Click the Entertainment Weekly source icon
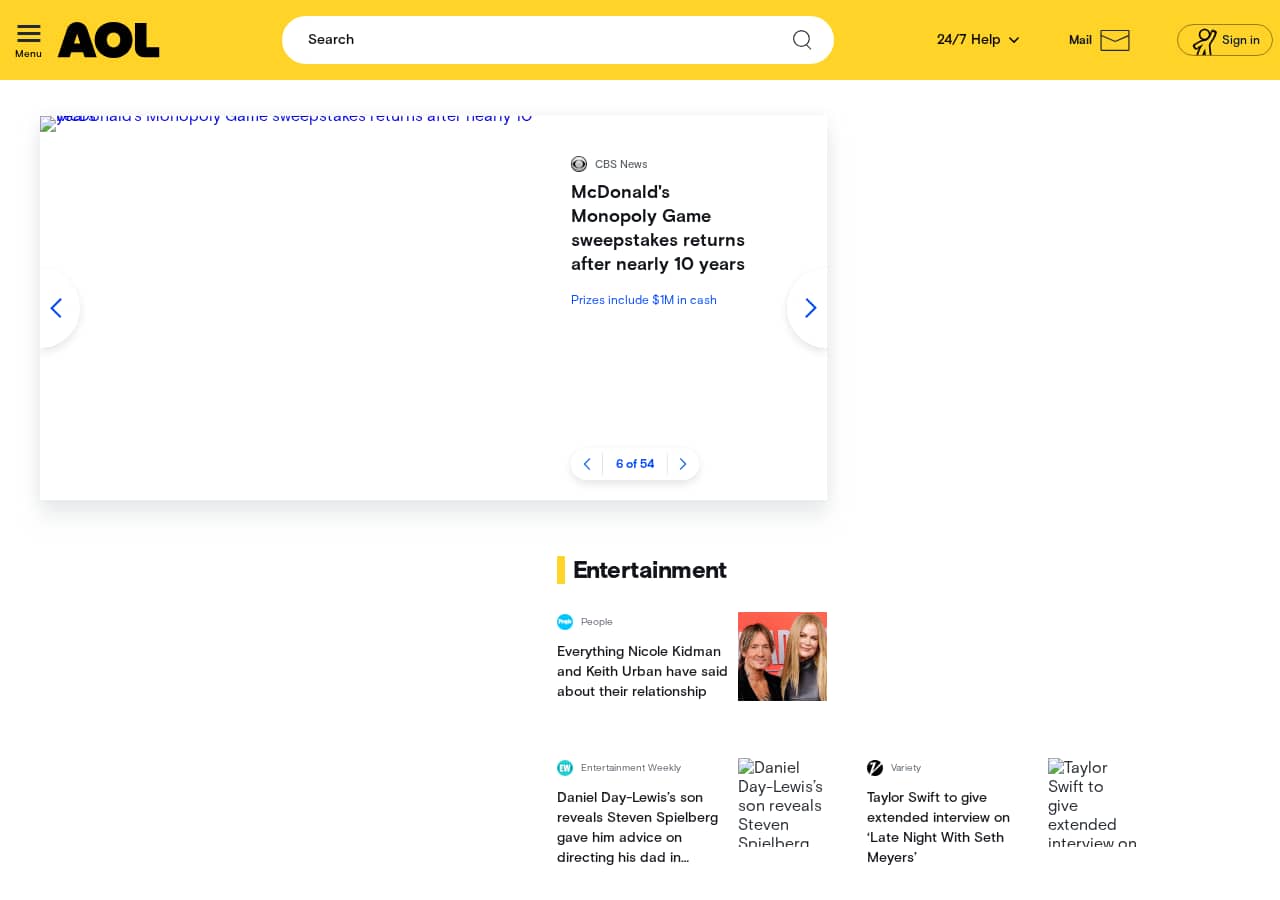The image size is (1280, 900). [x=565, y=768]
